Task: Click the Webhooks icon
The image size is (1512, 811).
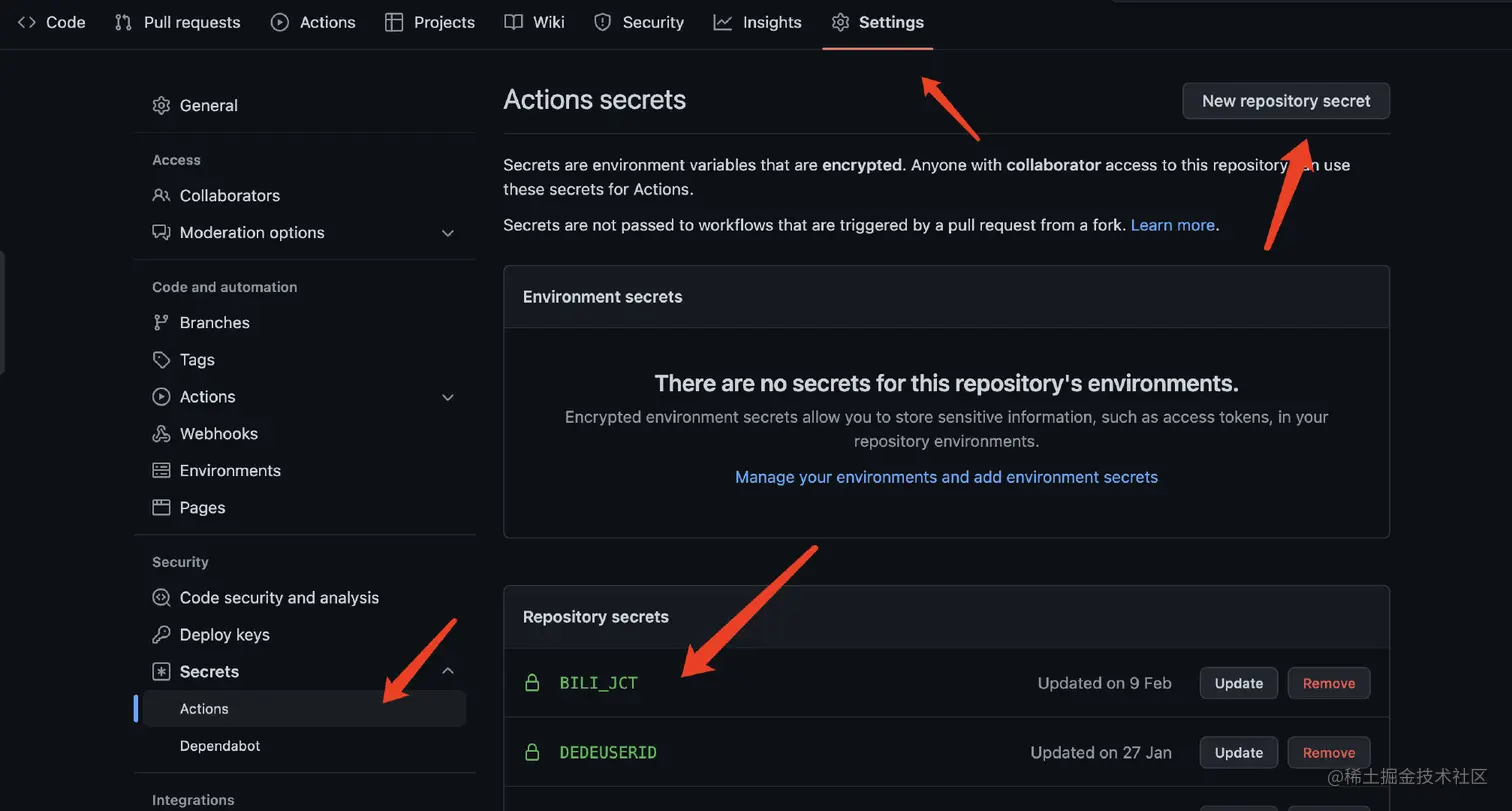Action: pos(161,433)
